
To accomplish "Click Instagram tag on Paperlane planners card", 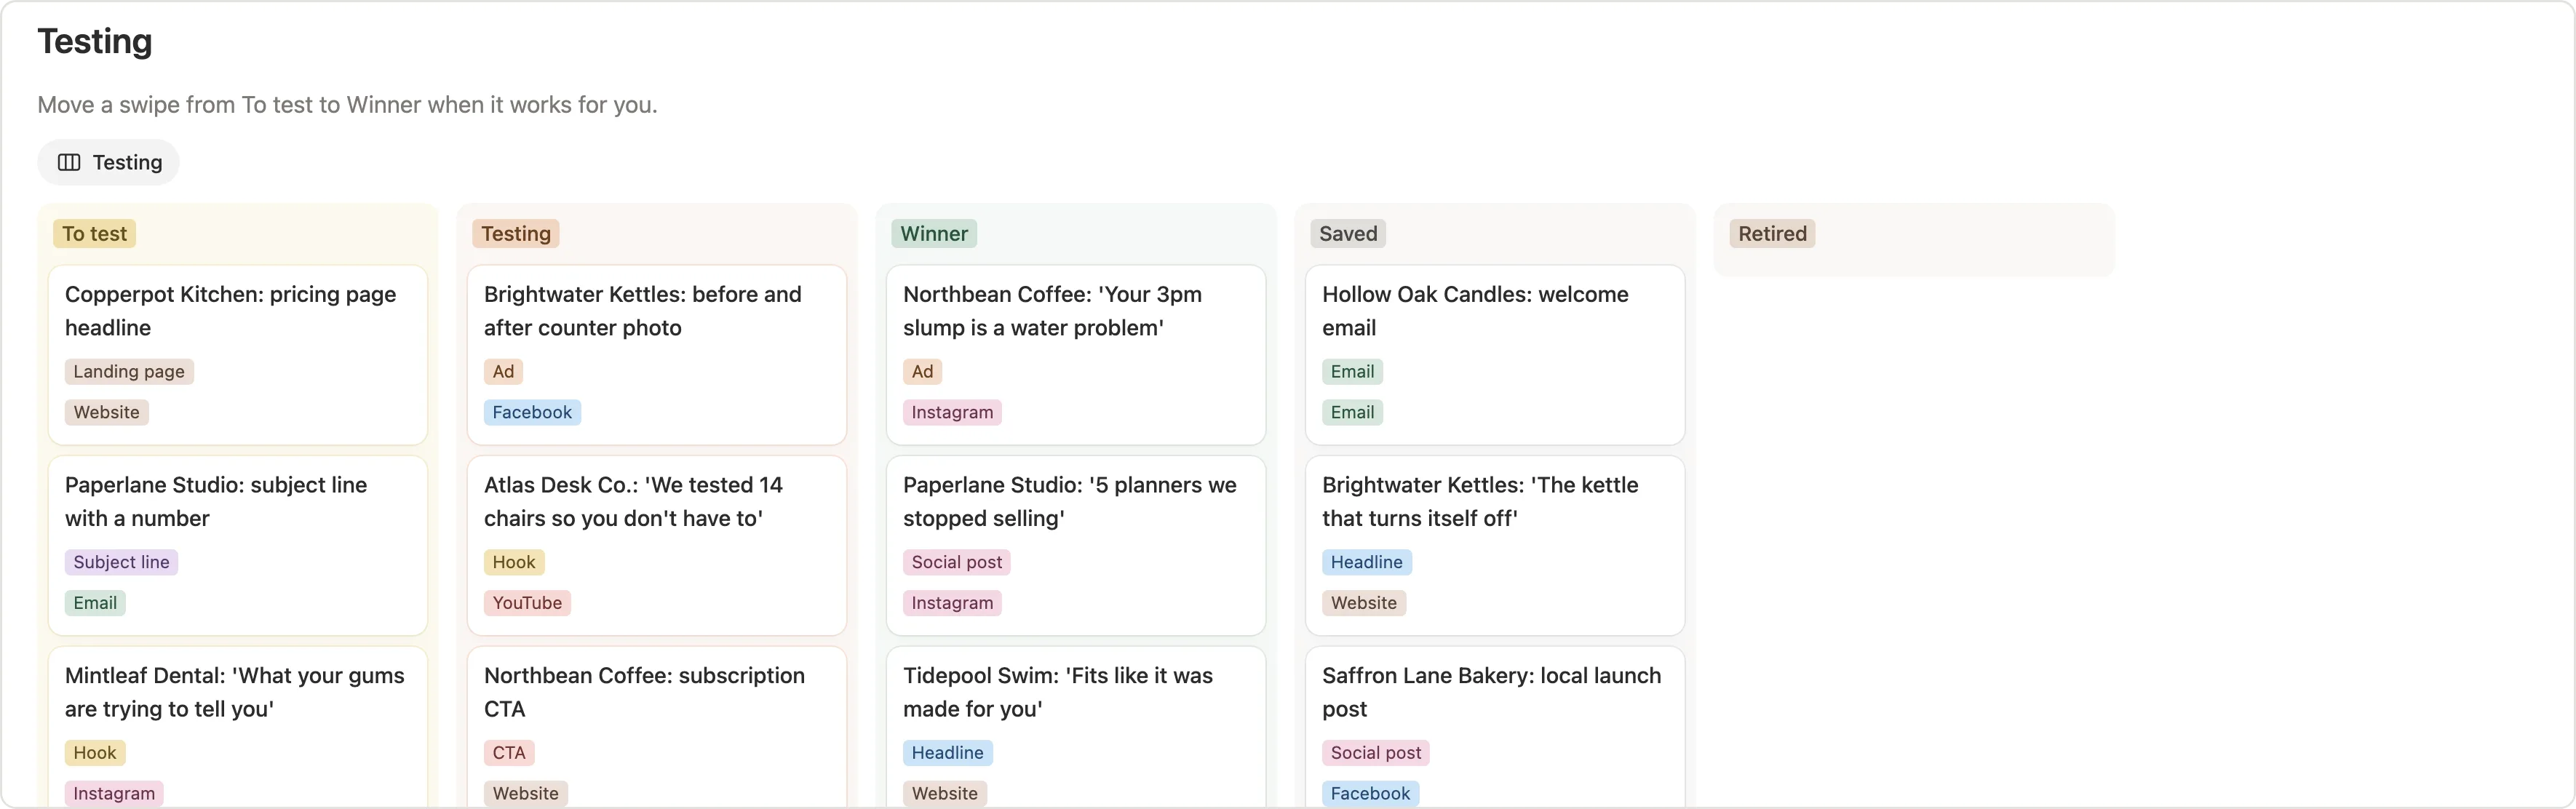I will 952,604.
